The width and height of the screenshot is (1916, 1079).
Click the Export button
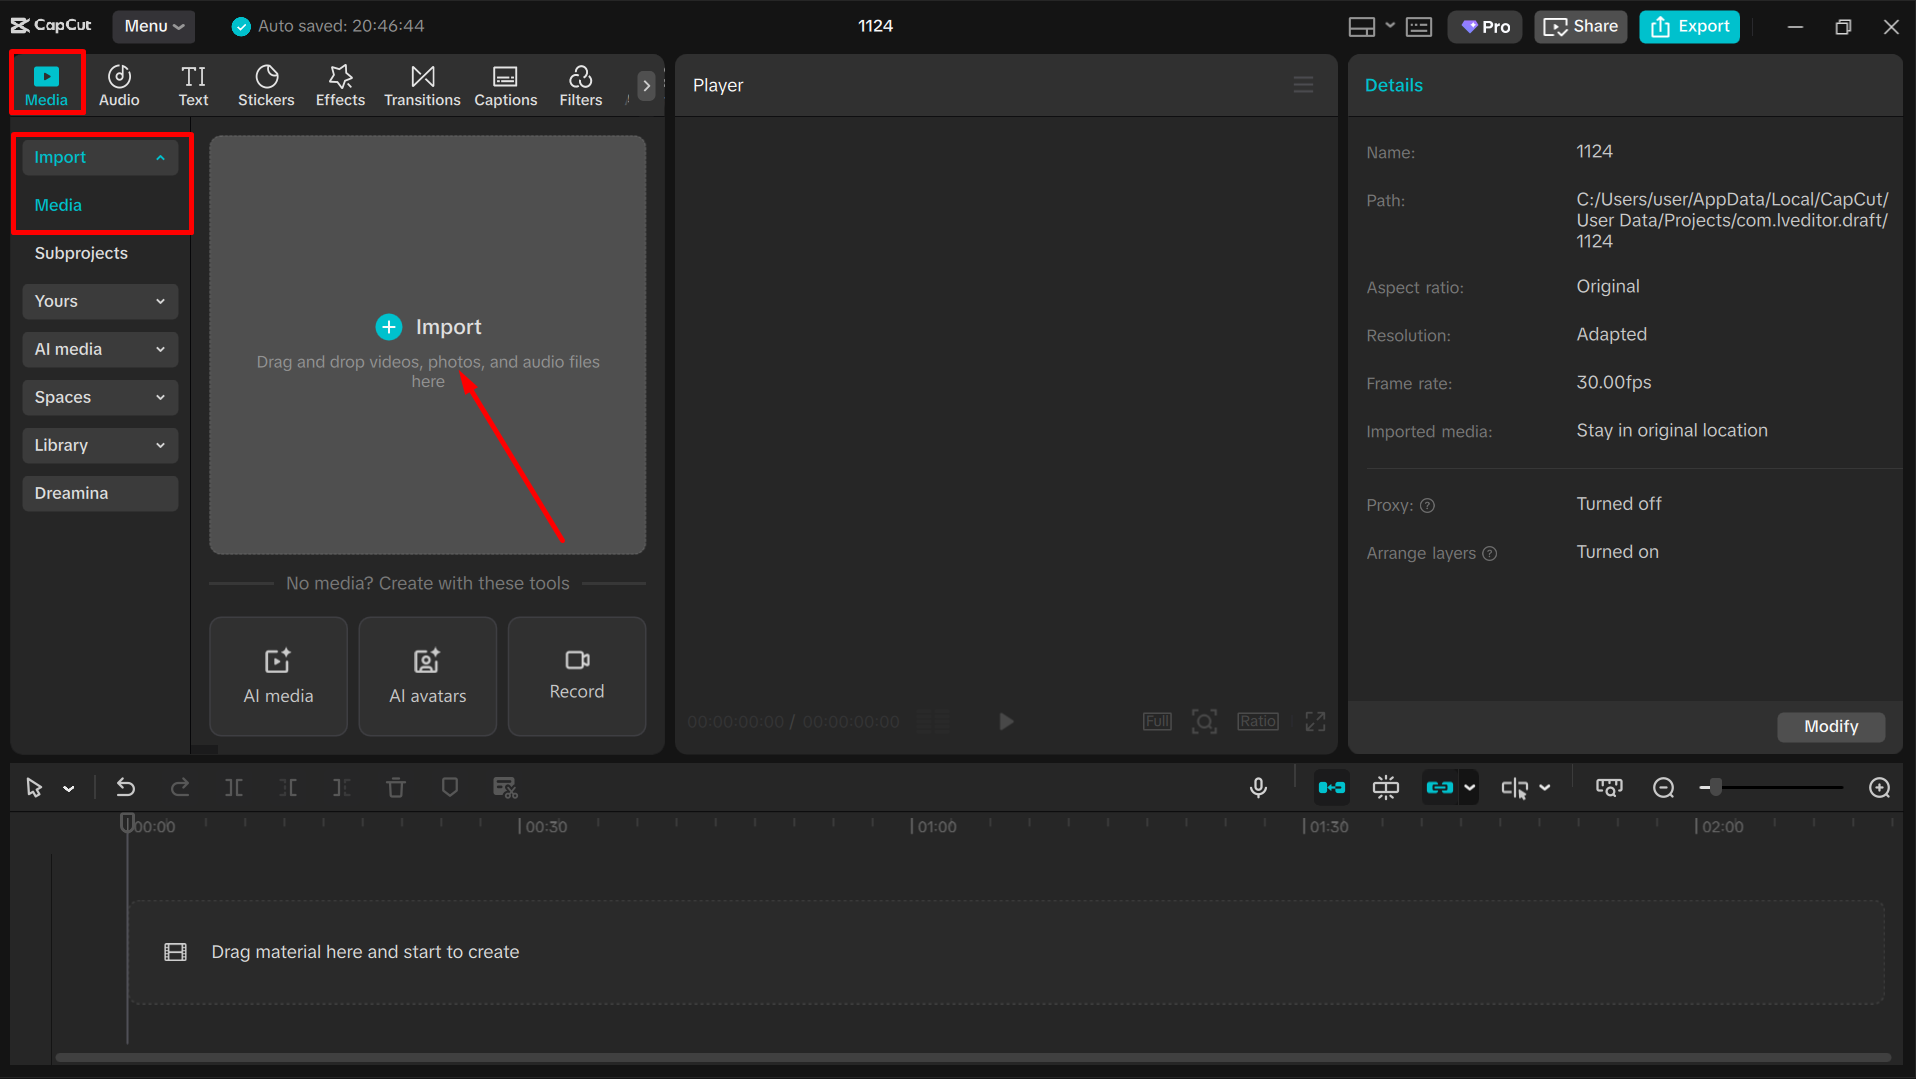coord(1688,26)
